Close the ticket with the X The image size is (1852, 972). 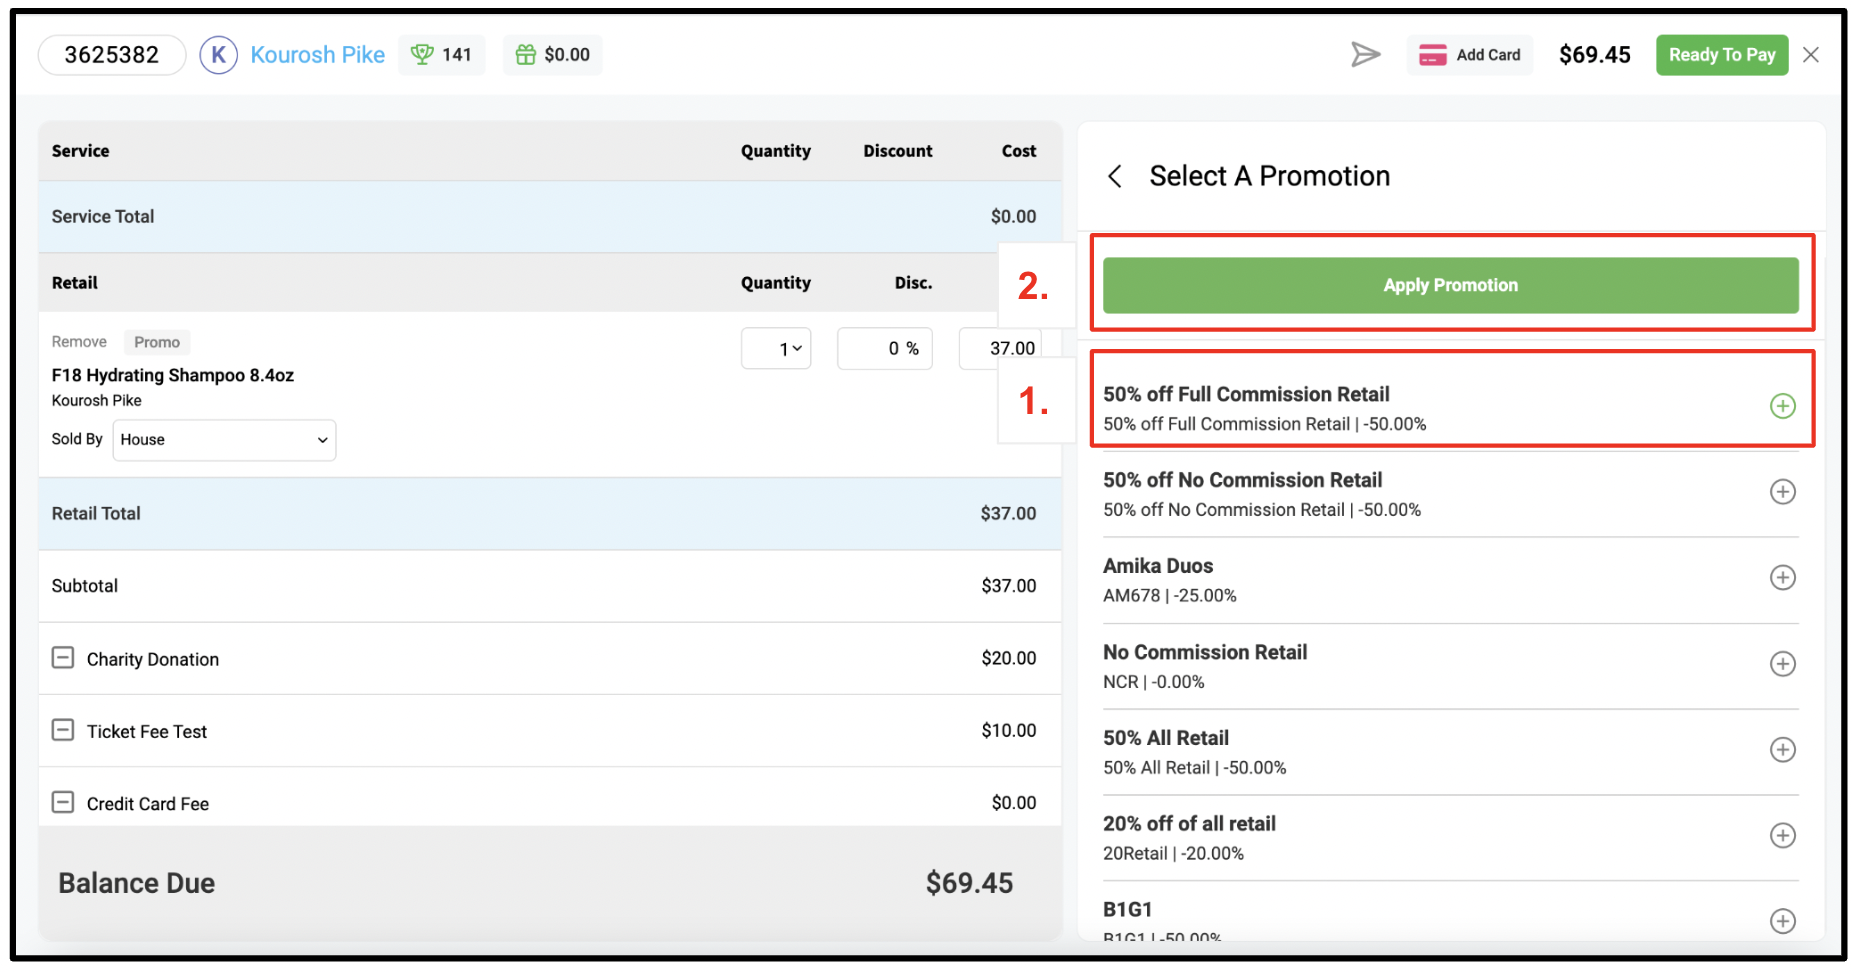(x=1811, y=55)
